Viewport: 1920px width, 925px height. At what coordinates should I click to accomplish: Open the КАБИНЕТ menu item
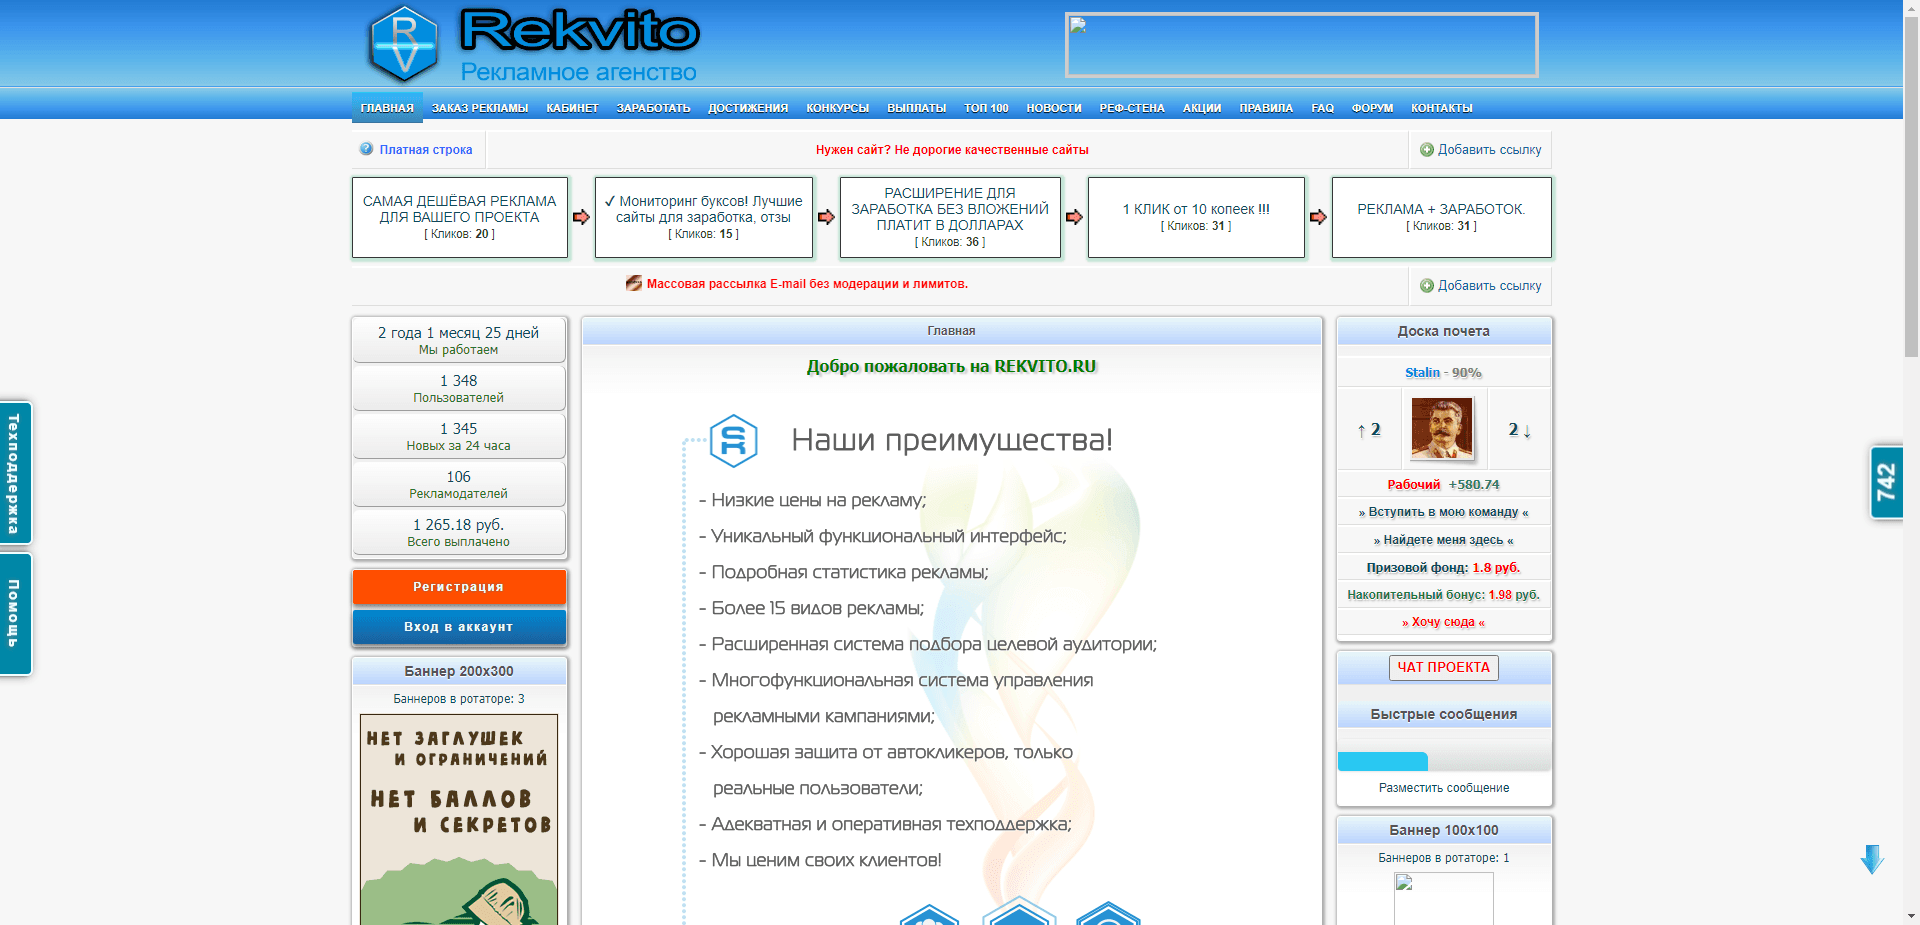click(571, 107)
